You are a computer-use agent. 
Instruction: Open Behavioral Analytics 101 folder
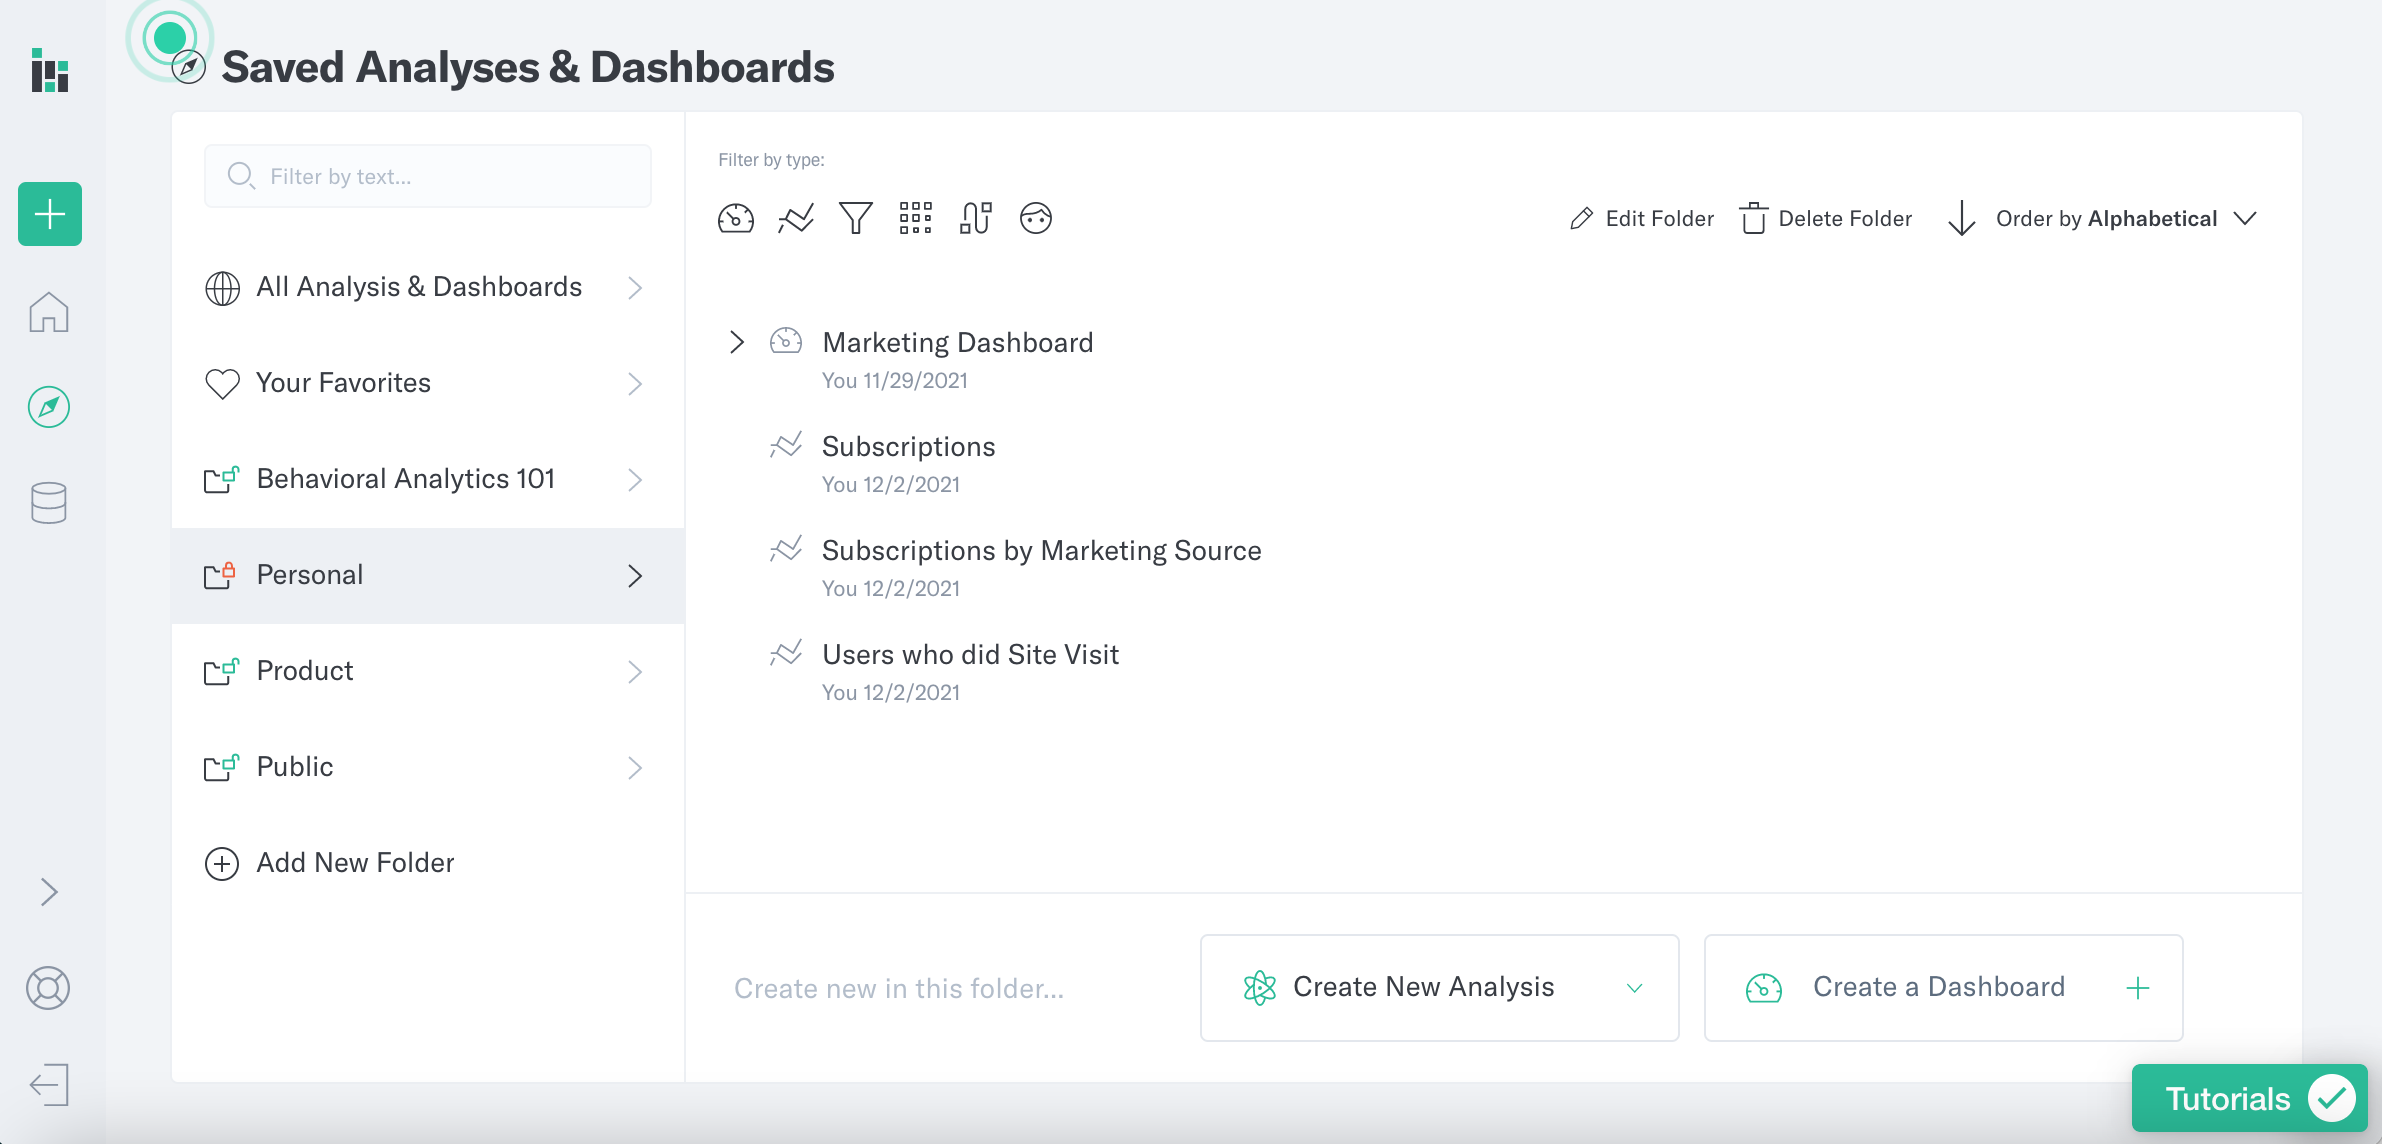[x=428, y=480]
